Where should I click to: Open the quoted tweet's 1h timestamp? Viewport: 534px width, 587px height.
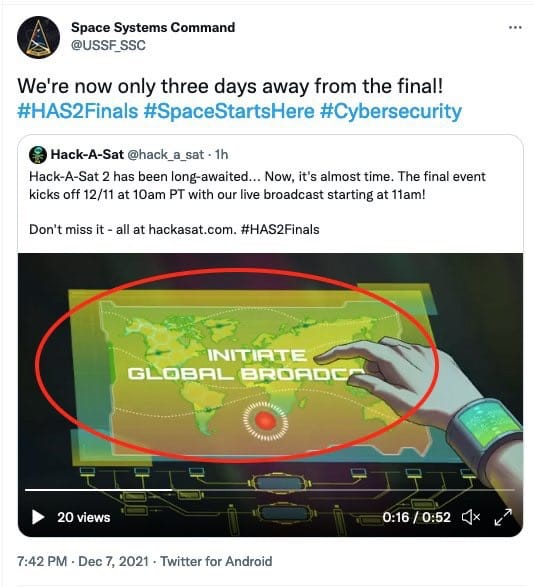(x=221, y=154)
